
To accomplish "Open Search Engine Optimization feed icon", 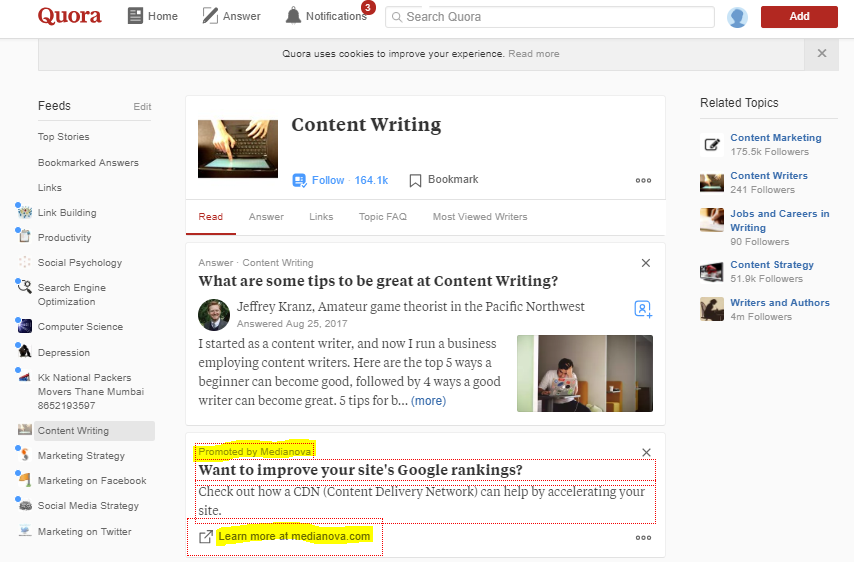I will (24, 286).
